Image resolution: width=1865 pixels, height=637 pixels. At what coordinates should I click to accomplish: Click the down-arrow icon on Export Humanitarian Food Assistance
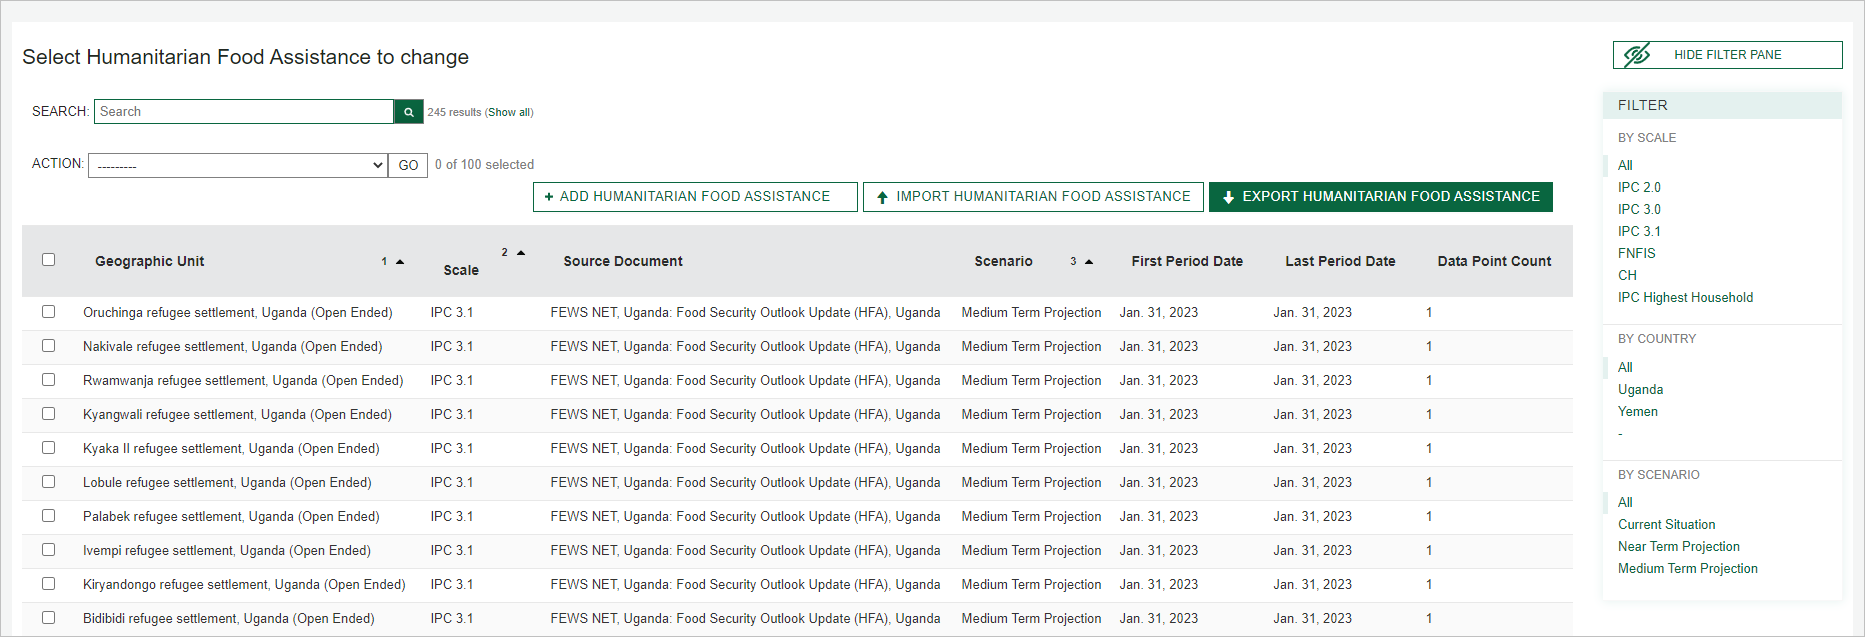click(x=1228, y=197)
